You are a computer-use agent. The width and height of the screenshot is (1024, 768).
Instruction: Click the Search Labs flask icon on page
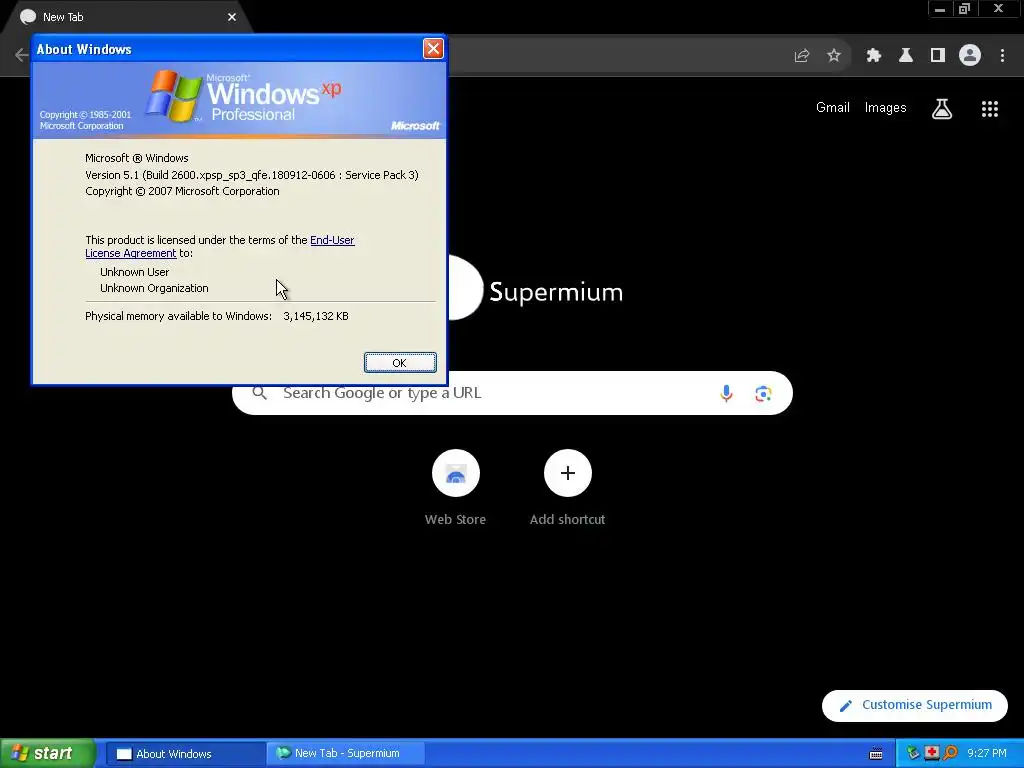942,108
